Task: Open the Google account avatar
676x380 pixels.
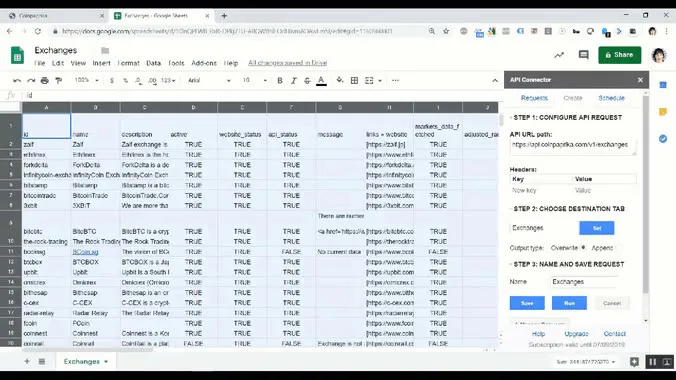Action: 659,55
